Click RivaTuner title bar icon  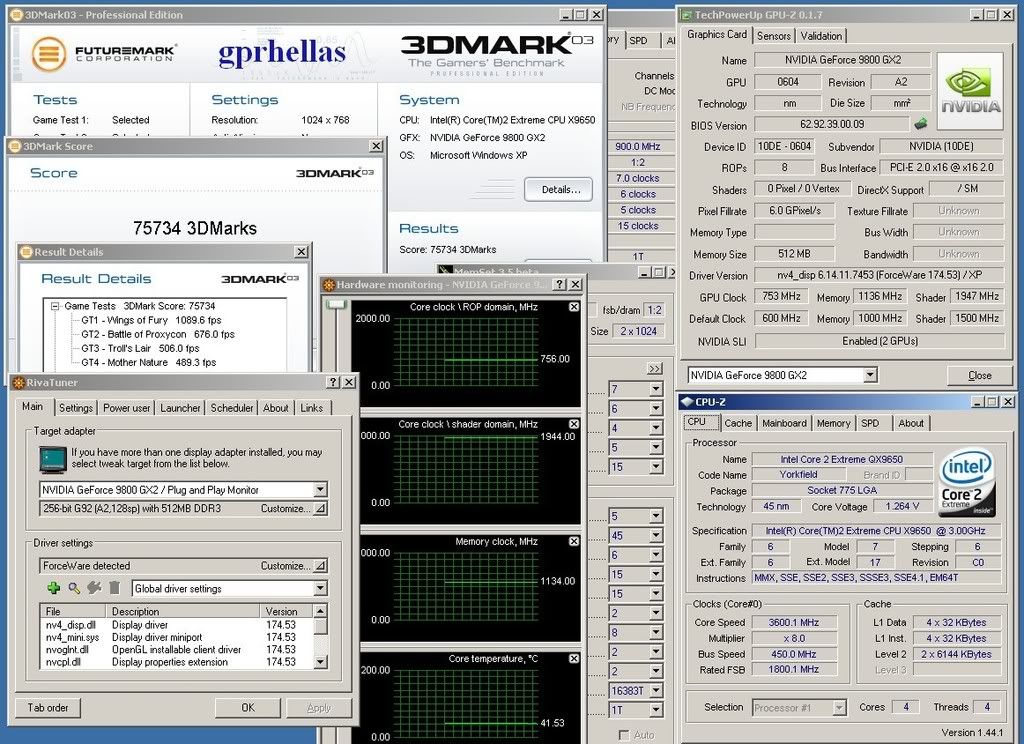point(18,382)
